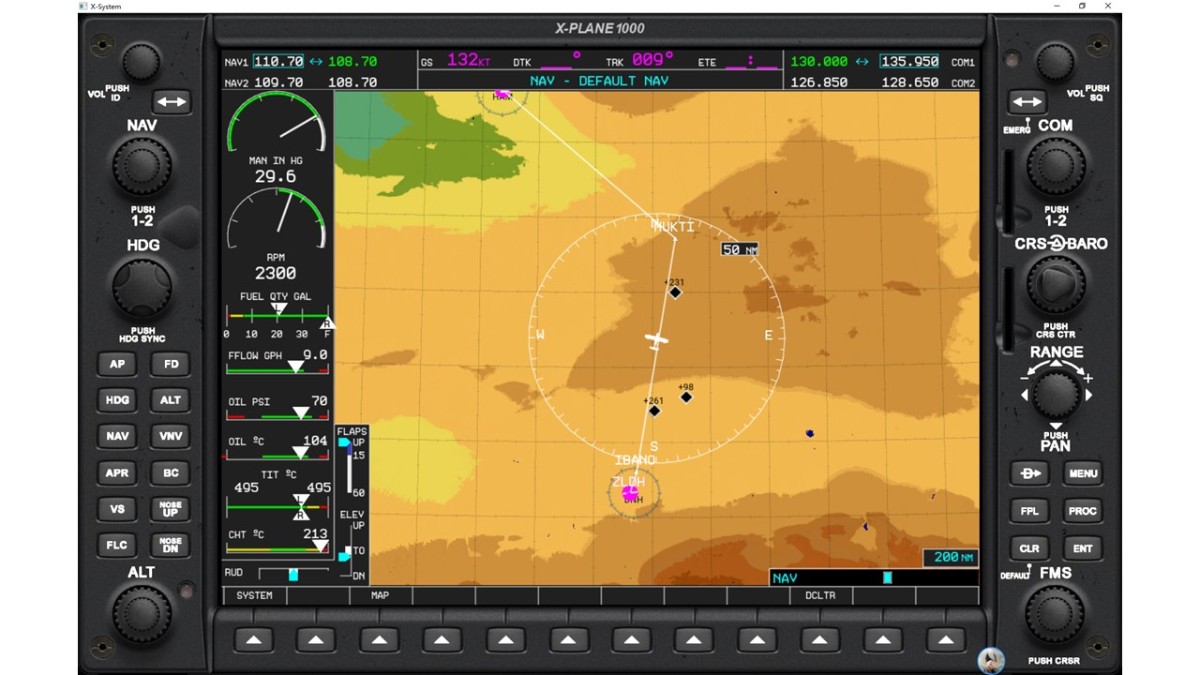
Task: Toggle HDG mode button
Action: tap(117, 400)
